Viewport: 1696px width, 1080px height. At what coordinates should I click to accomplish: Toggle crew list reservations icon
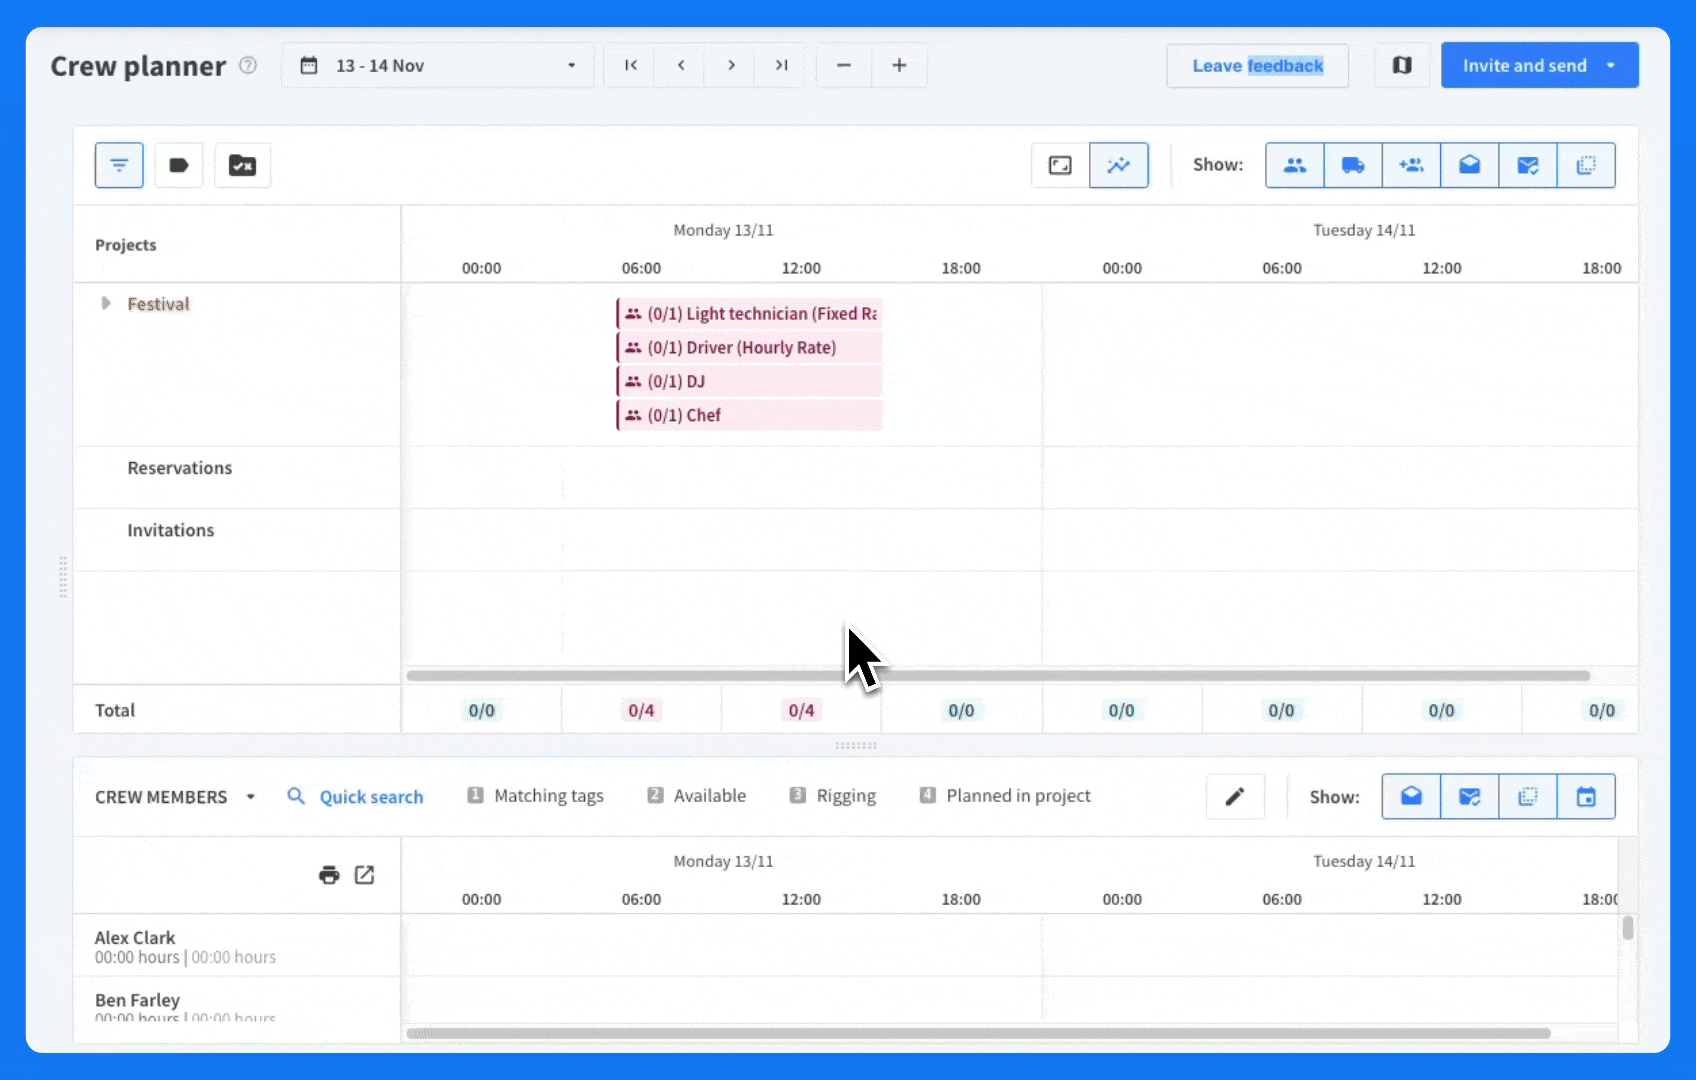pos(1527,797)
